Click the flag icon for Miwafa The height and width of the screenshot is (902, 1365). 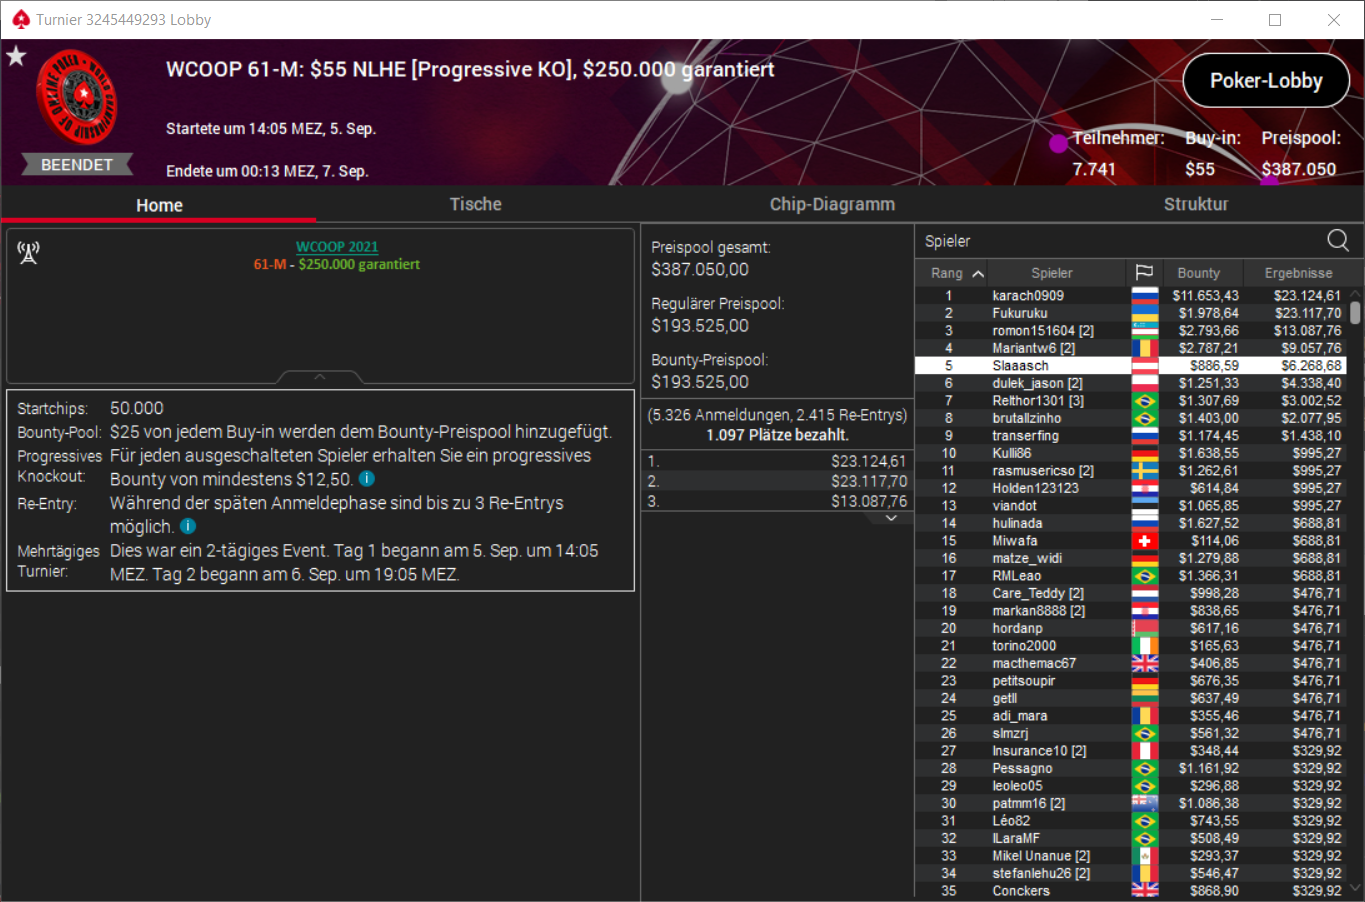click(x=1145, y=541)
